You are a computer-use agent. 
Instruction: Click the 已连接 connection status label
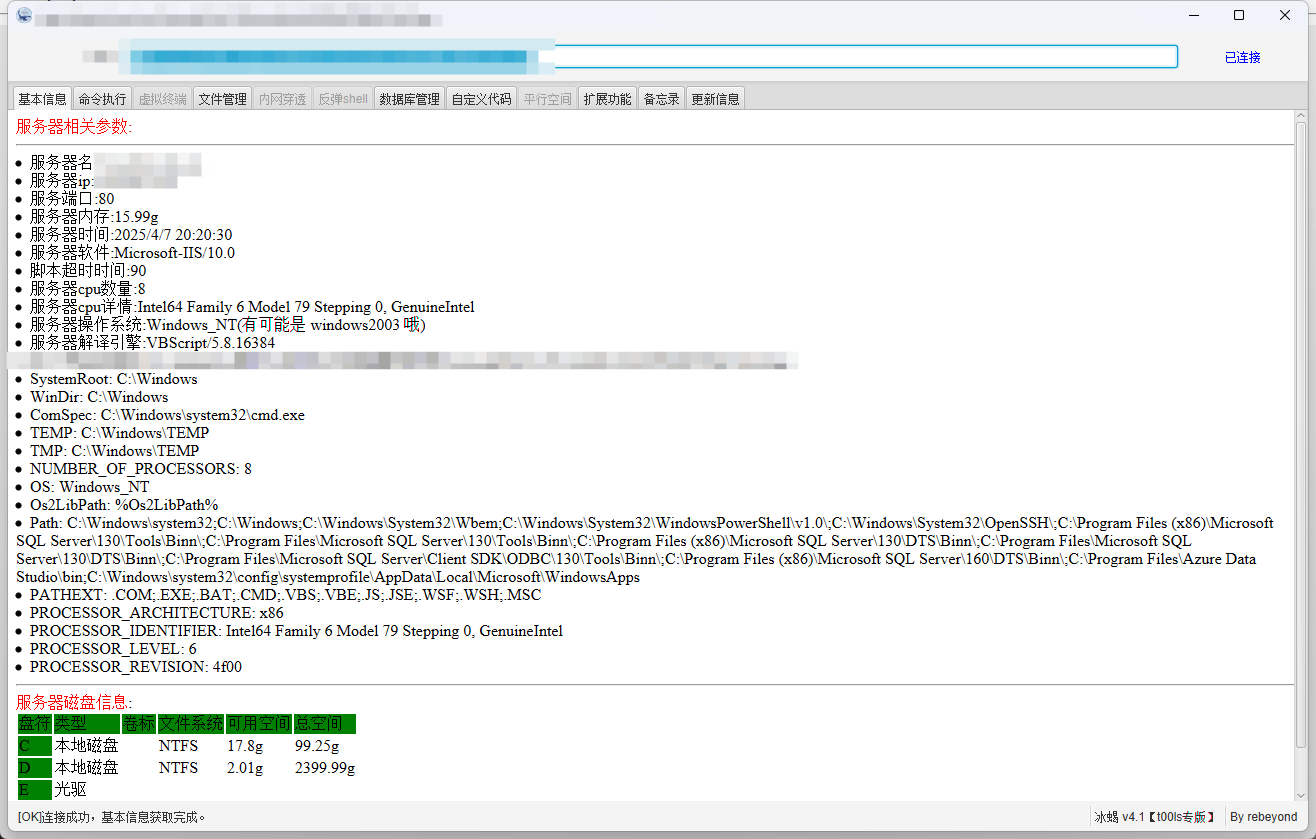(1242, 58)
